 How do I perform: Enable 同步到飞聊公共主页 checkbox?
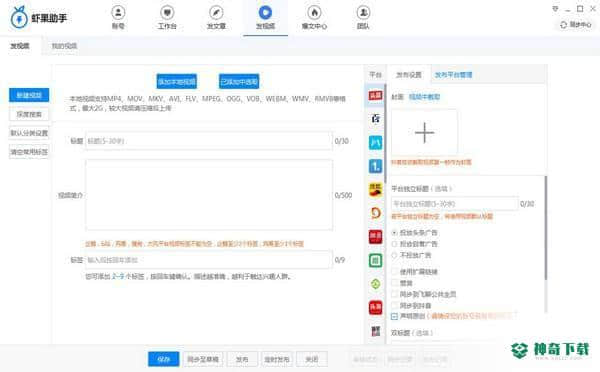(x=394, y=294)
